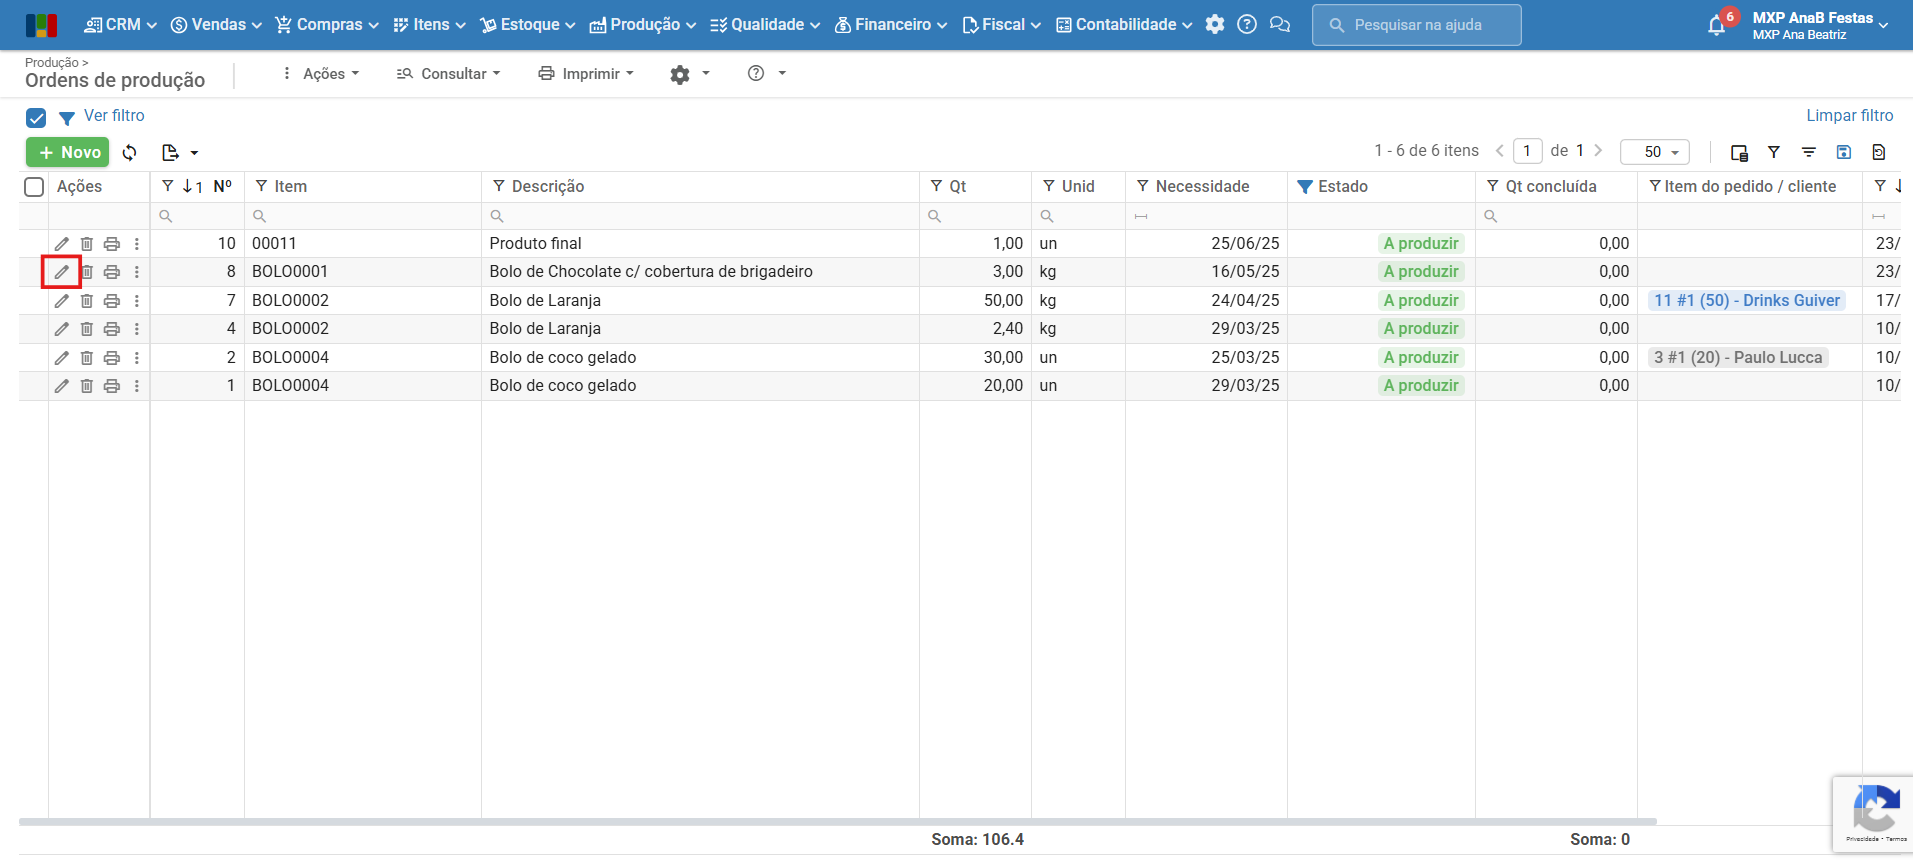The height and width of the screenshot is (866, 1913).
Task: Click the Limpar filtro link
Action: (1849, 116)
